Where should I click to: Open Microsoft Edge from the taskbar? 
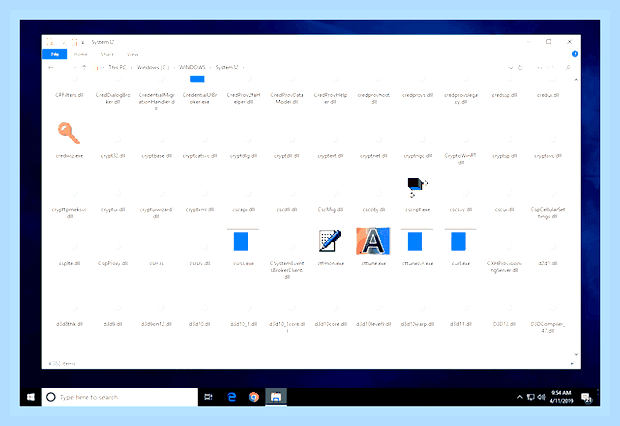point(232,397)
